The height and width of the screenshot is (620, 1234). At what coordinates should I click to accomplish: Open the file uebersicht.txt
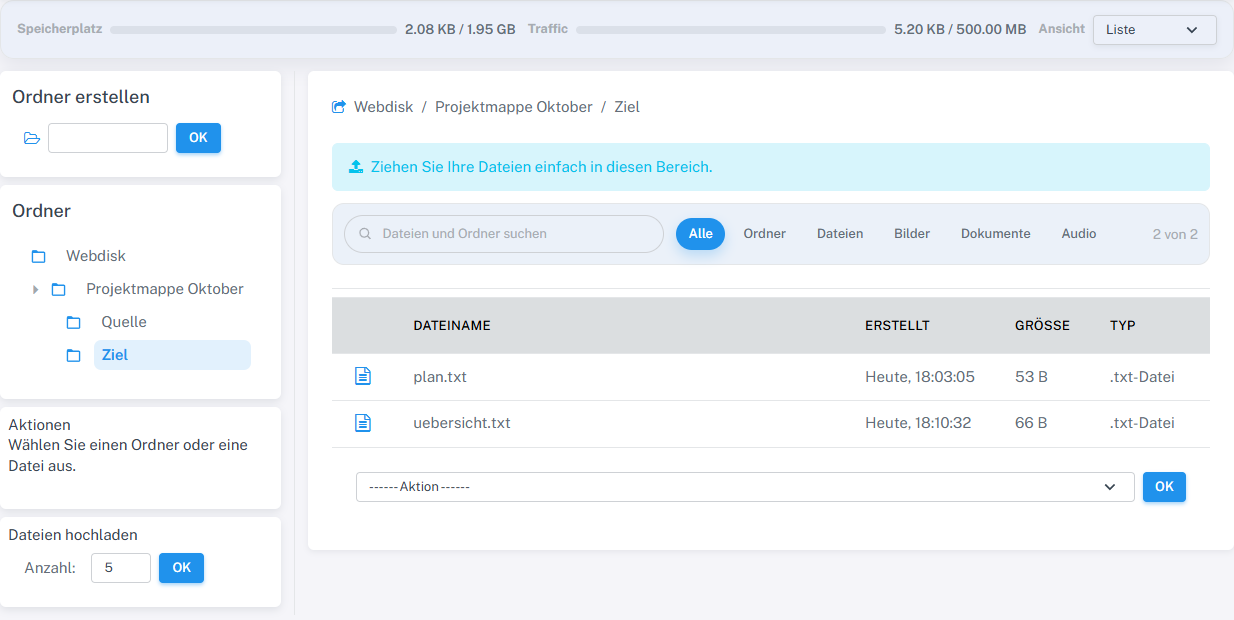[462, 423]
